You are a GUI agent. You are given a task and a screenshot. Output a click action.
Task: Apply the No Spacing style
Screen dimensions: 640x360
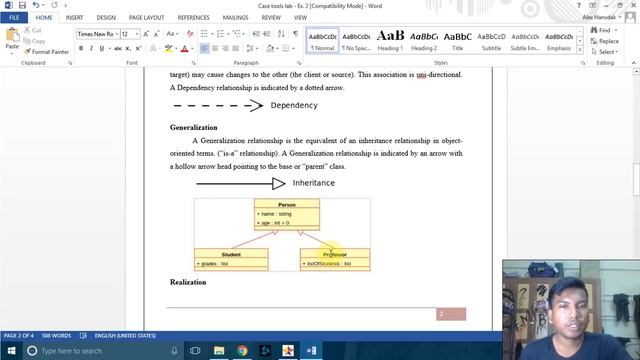[x=356, y=40]
